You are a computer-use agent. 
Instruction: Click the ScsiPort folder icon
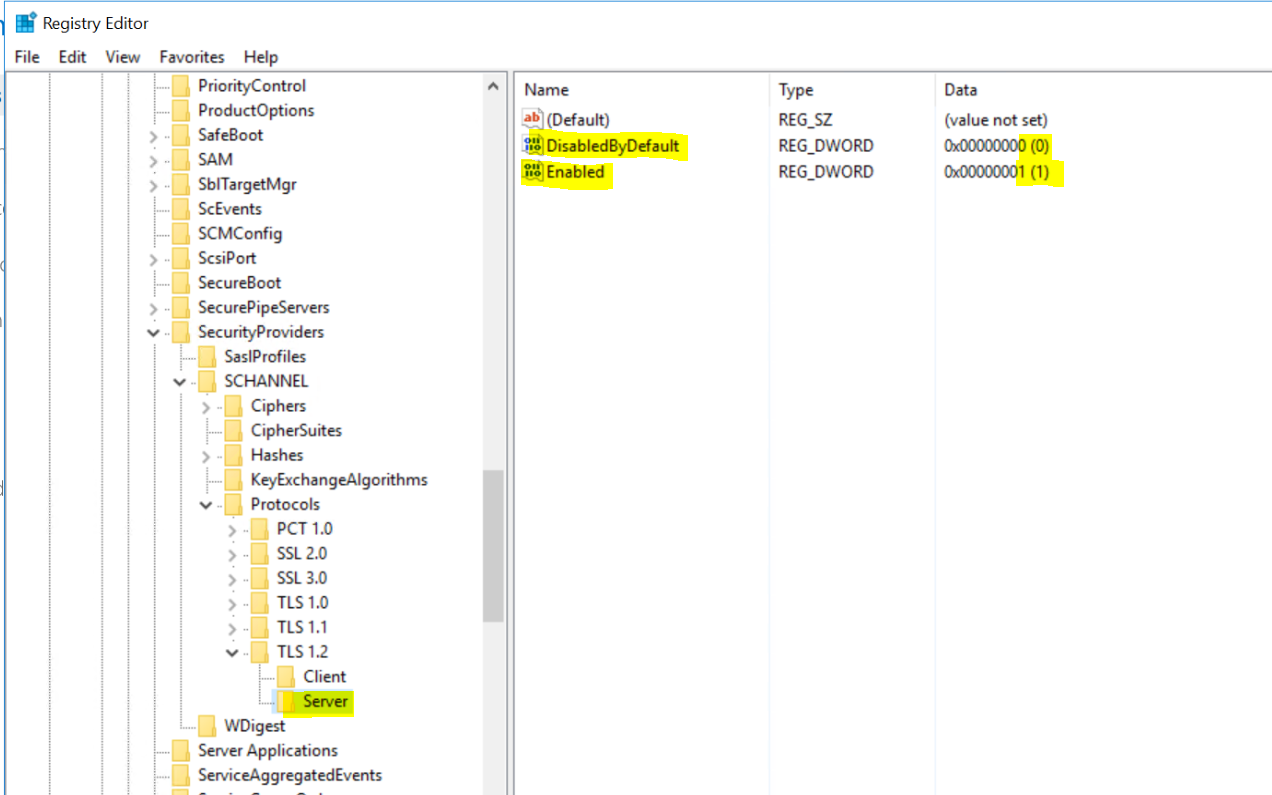pos(181,258)
